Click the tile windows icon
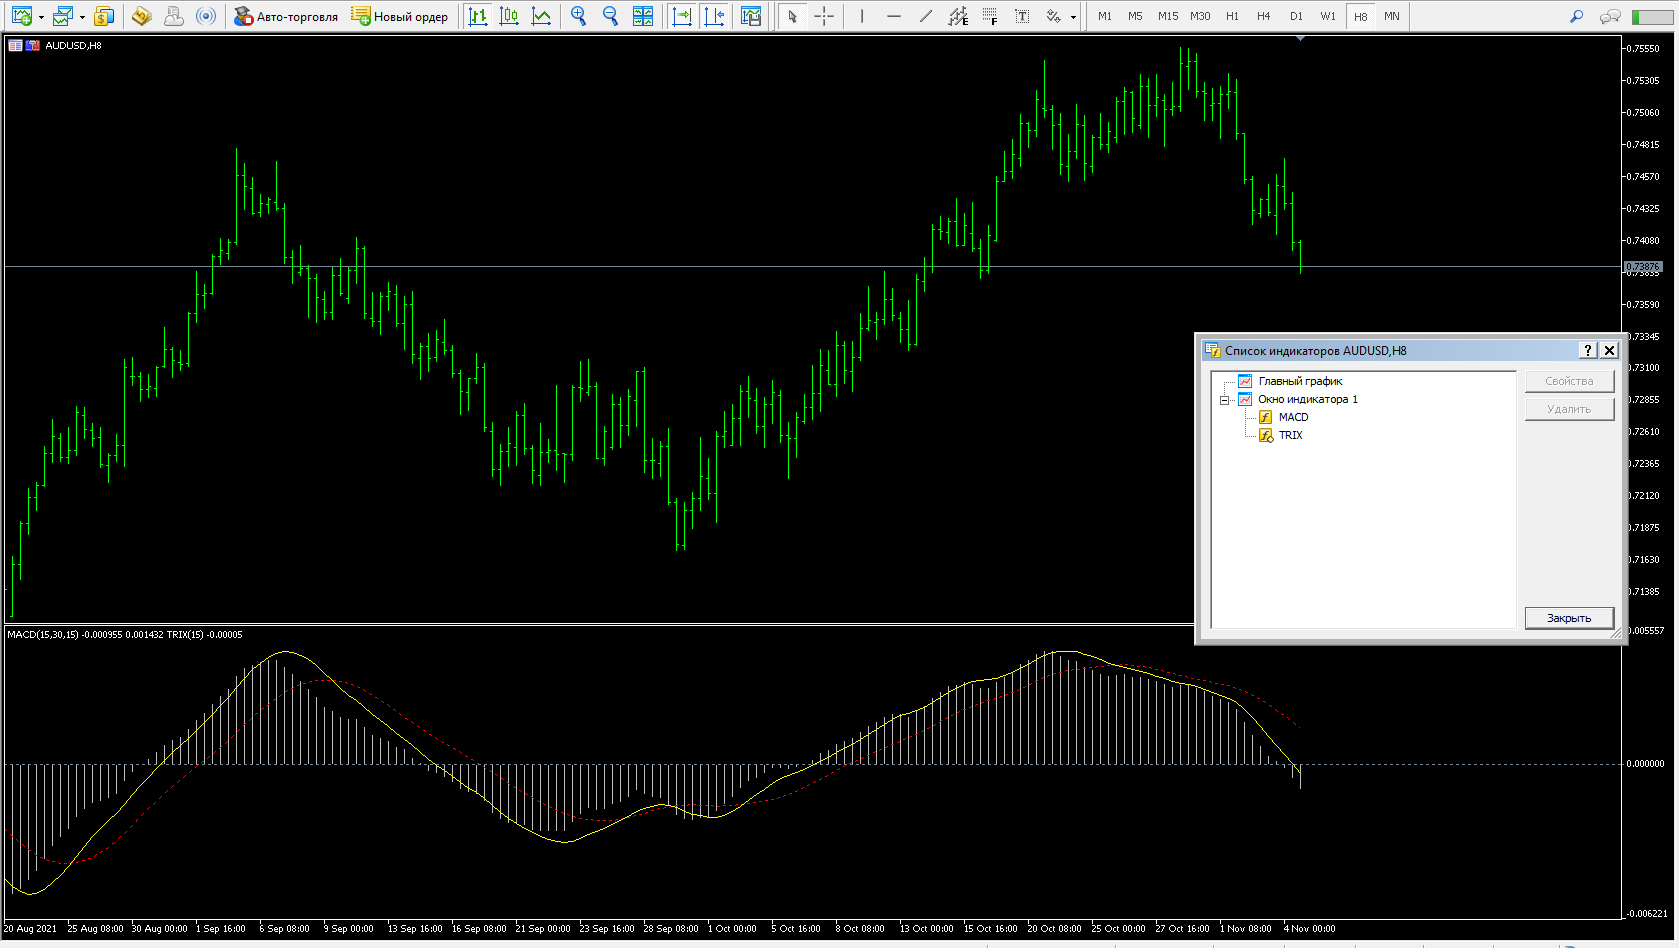 [643, 16]
